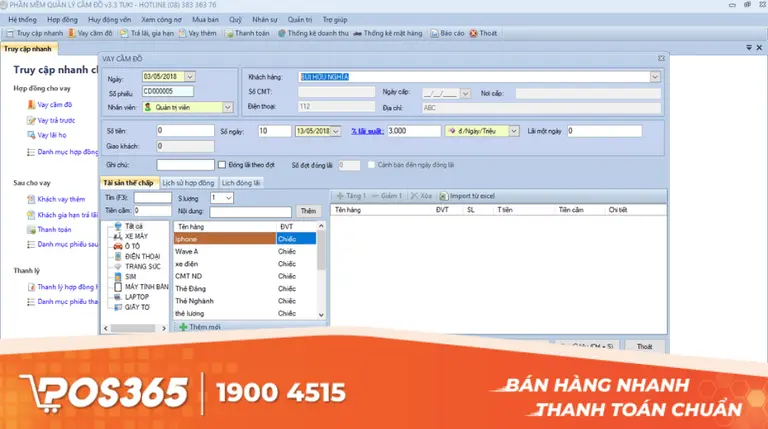Select the iphone item row
The image size is (768, 429).
(245, 239)
